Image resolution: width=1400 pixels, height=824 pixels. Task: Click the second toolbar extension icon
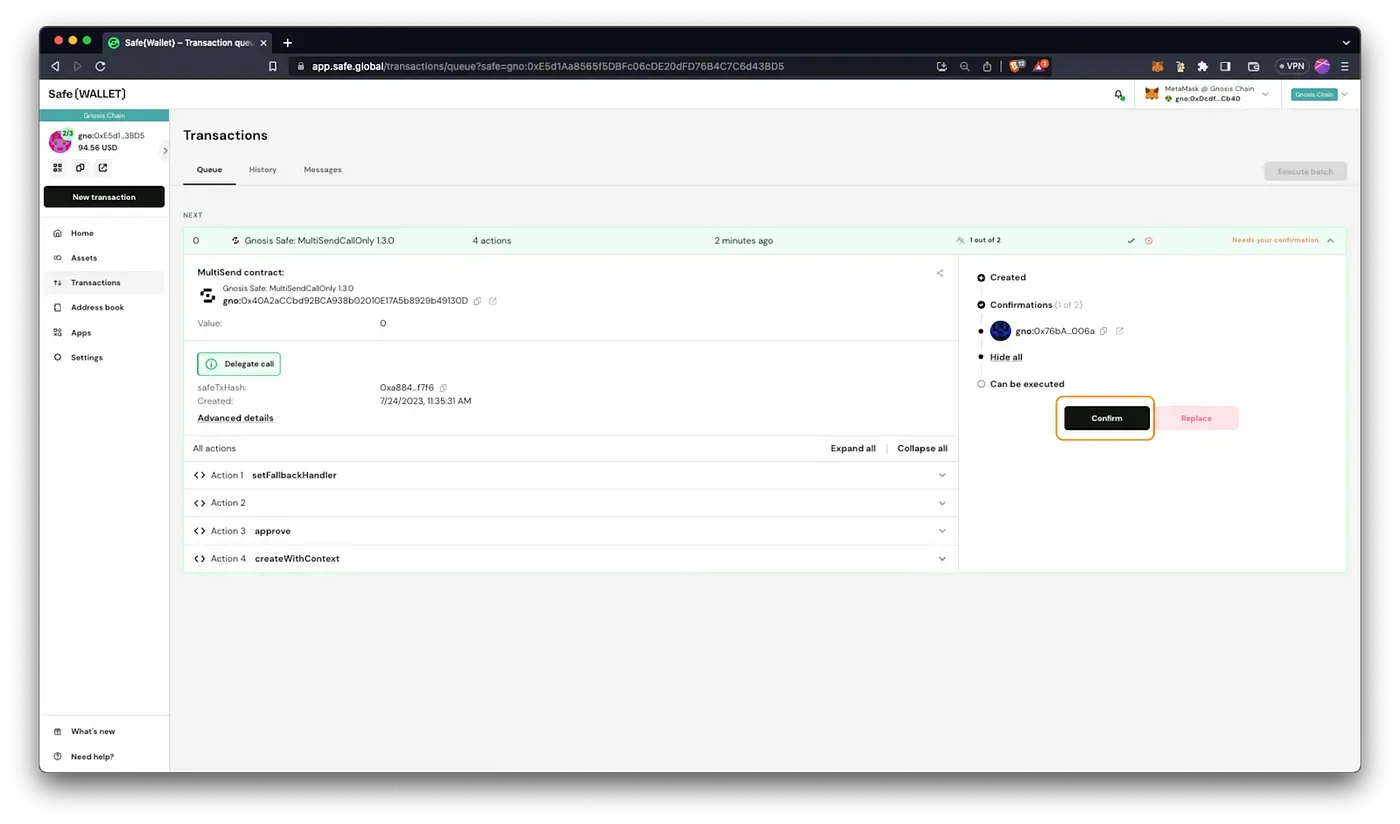pyautogui.click(x=1180, y=66)
